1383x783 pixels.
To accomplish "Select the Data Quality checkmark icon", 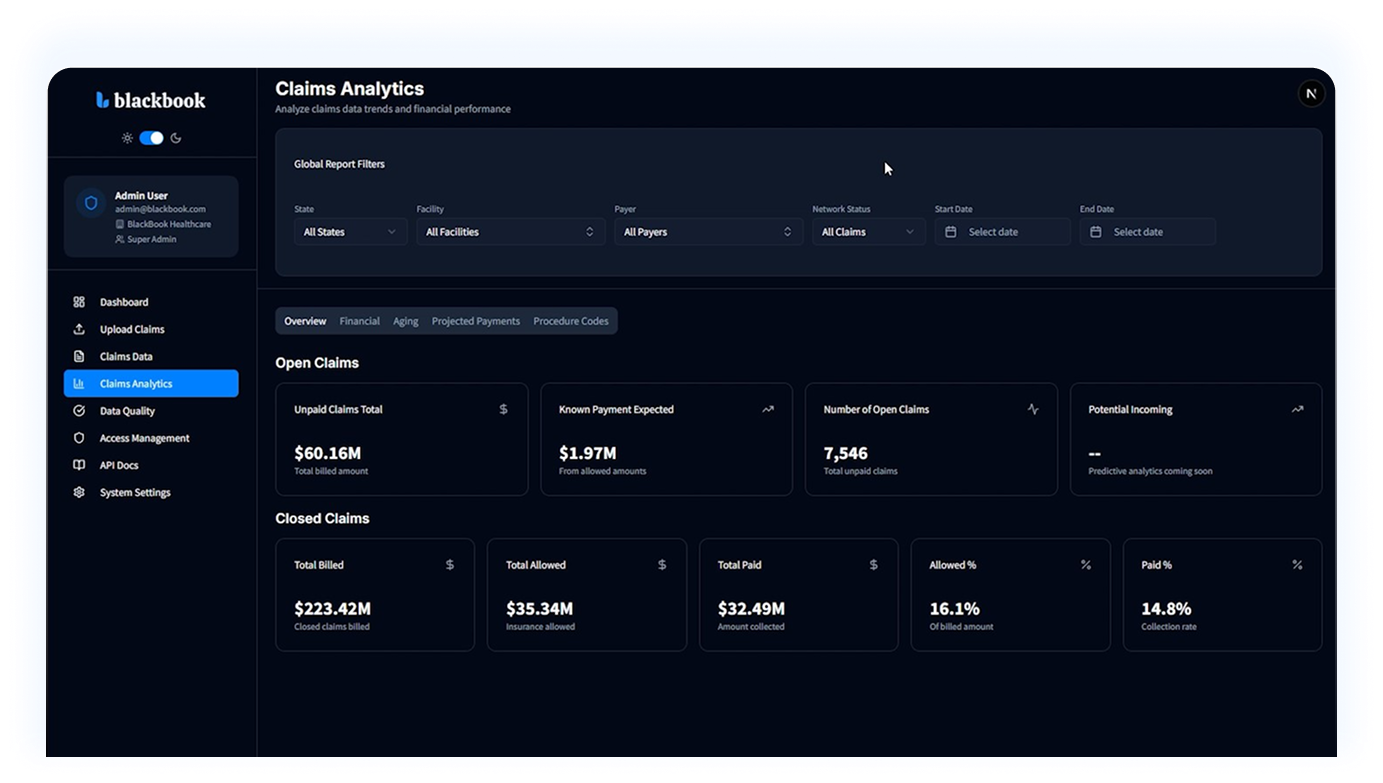I will (78, 410).
